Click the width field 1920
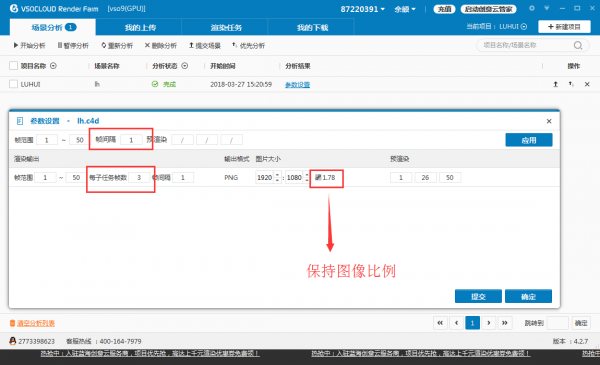Viewport: 600px width, 365px height. (265, 178)
